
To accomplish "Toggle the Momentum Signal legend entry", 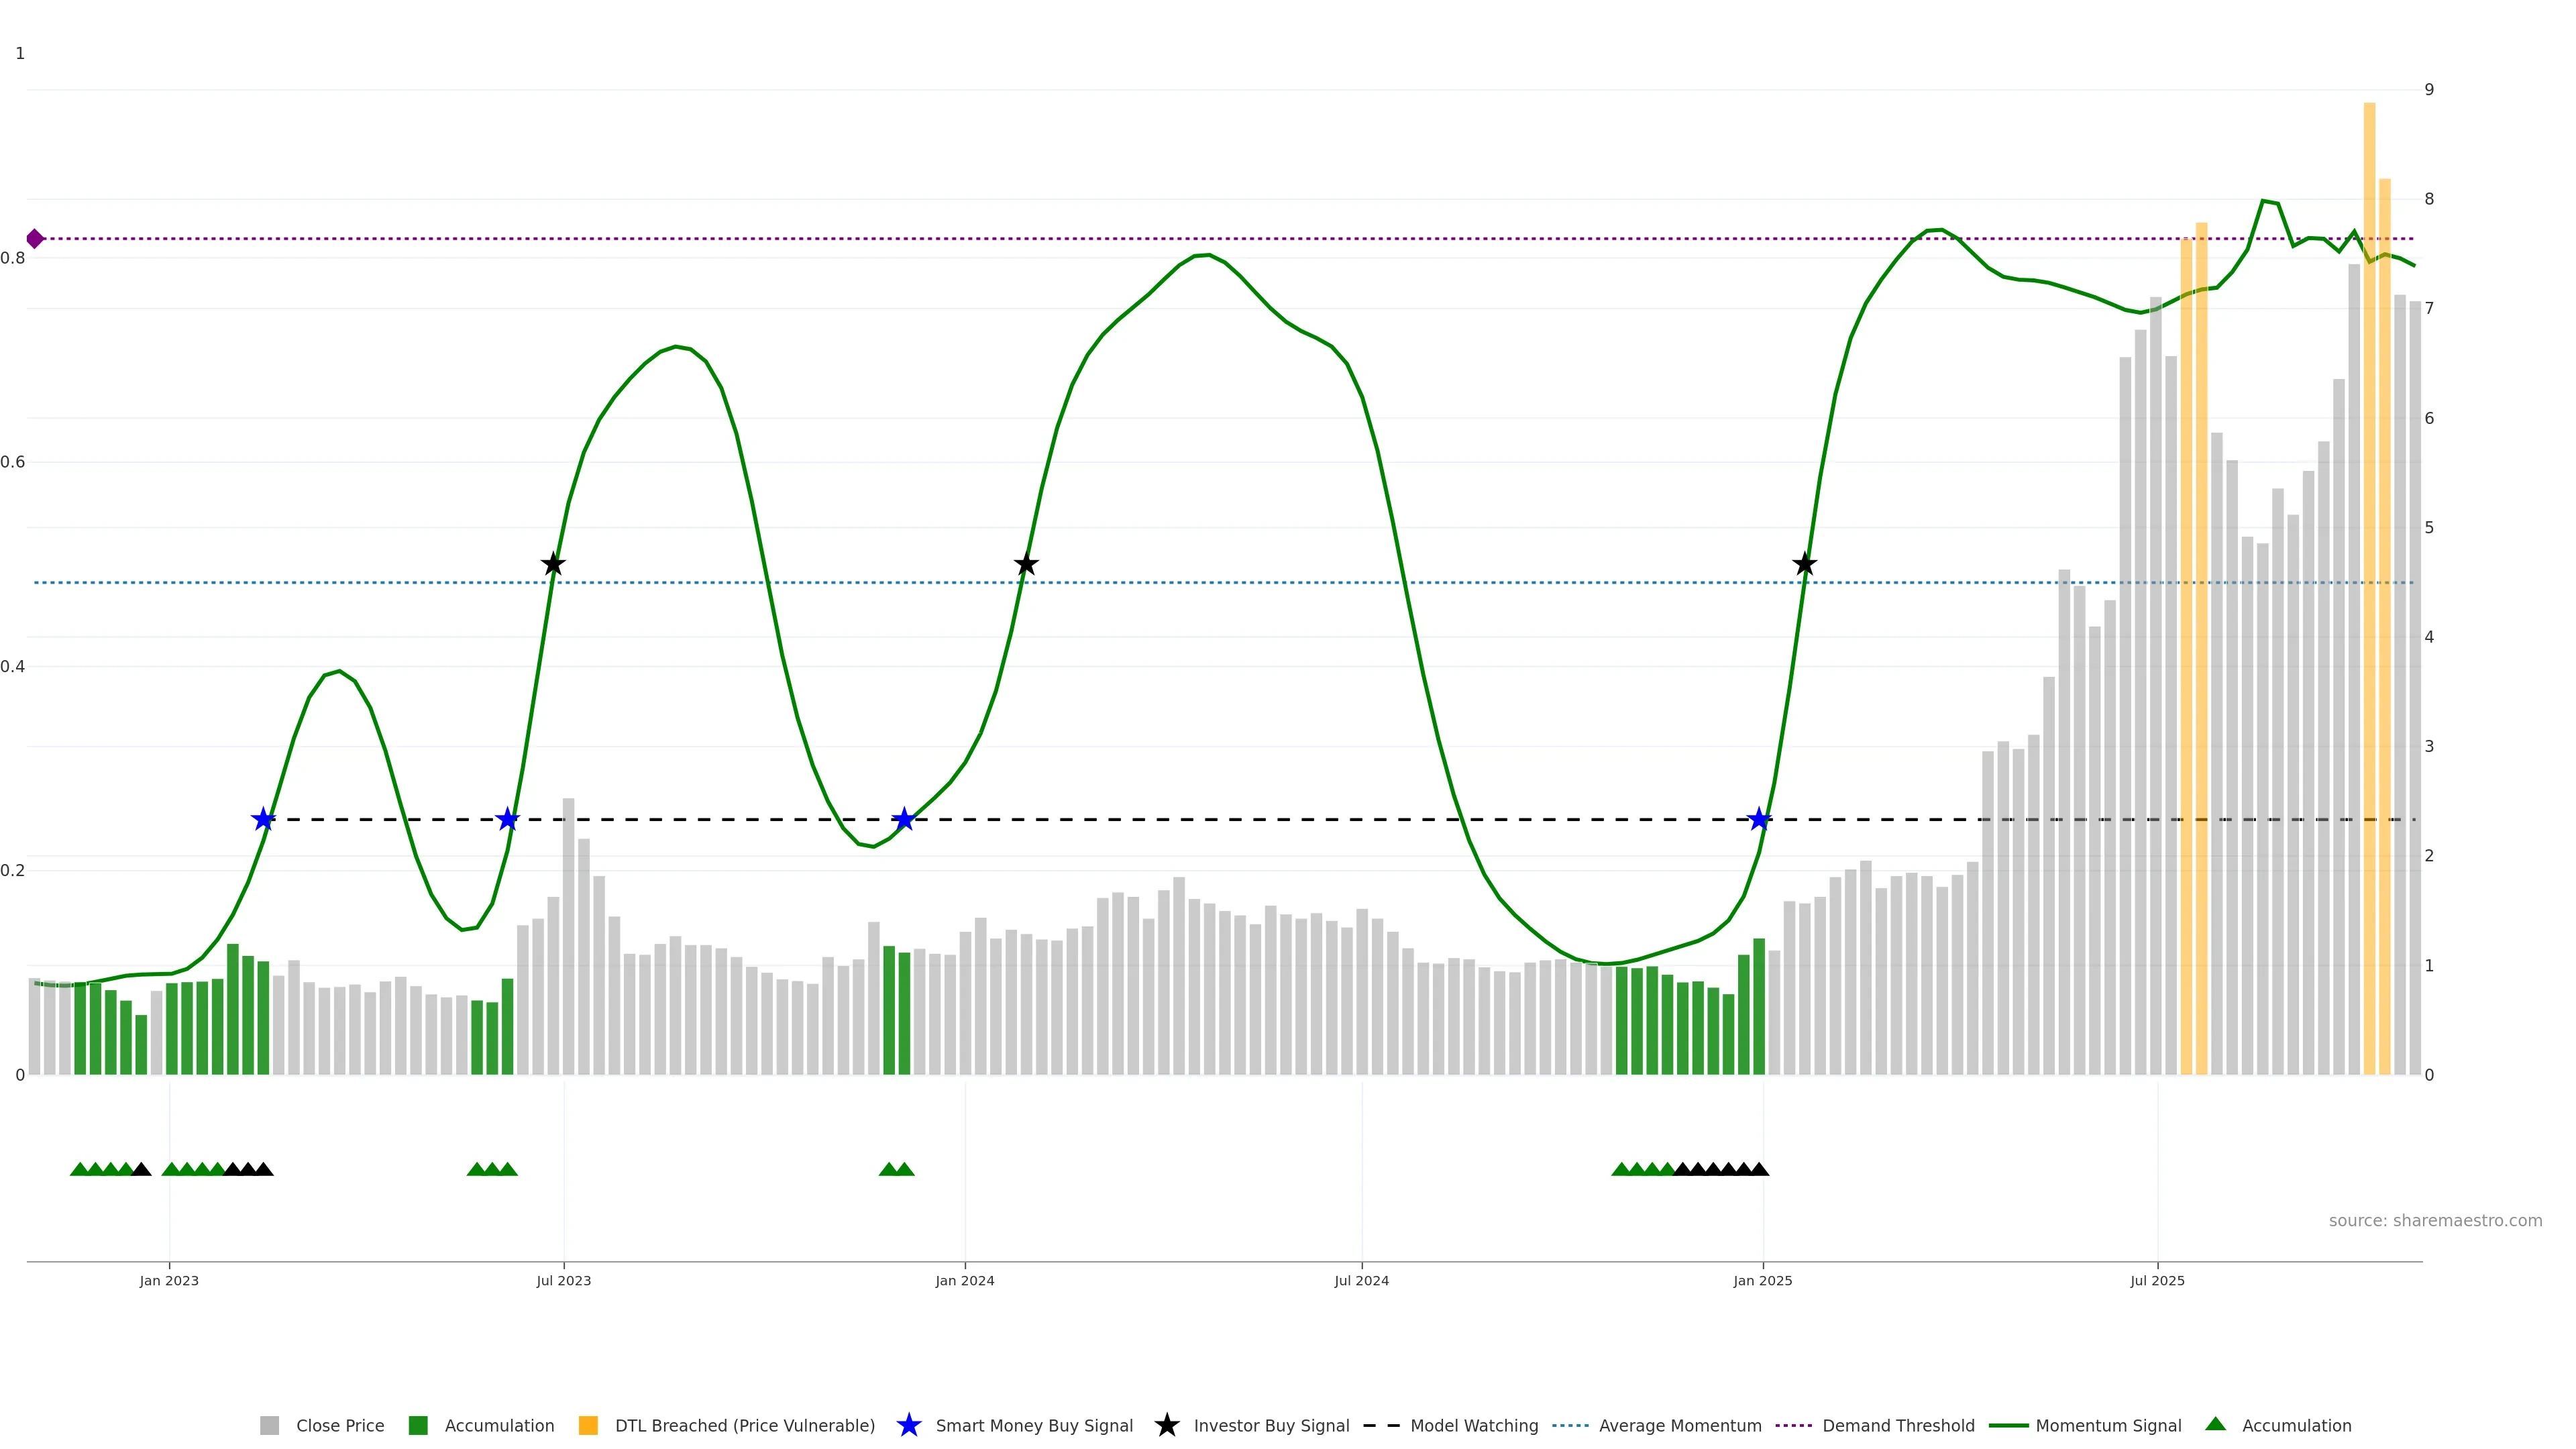I will 2107,1426.
